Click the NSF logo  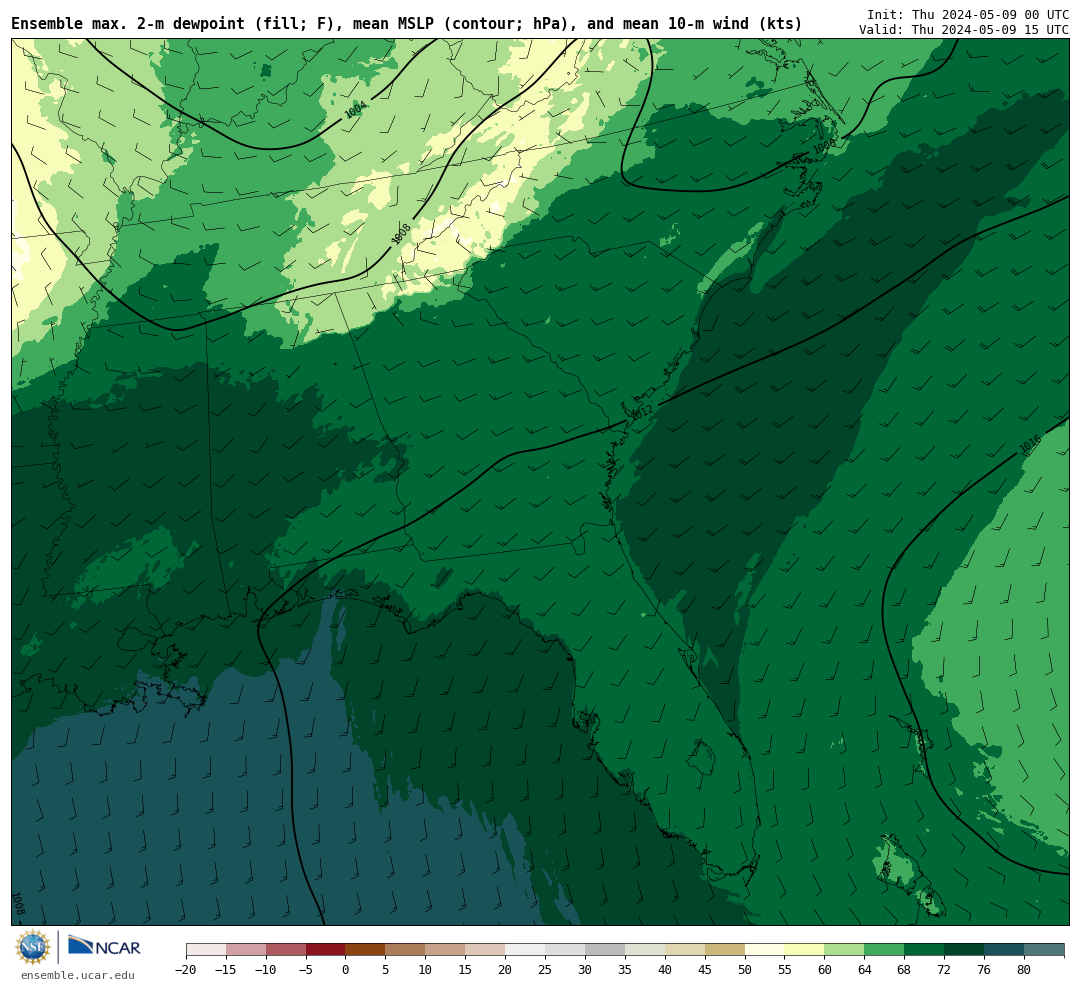click(x=33, y=947)
